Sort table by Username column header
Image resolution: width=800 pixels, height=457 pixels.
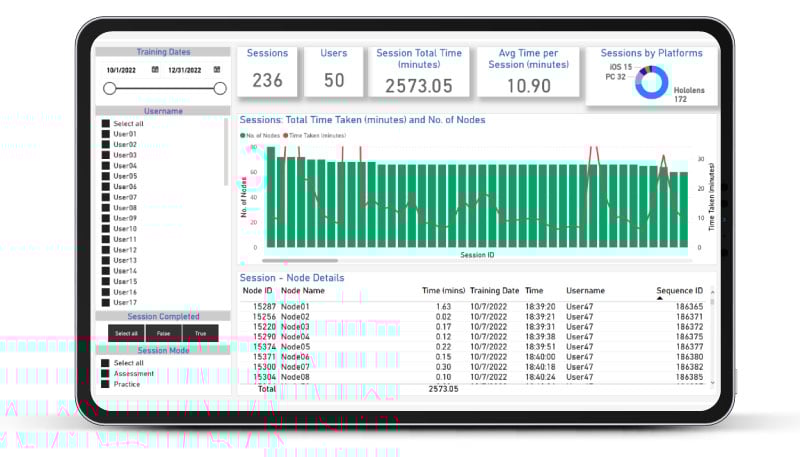tap(585, 291)
